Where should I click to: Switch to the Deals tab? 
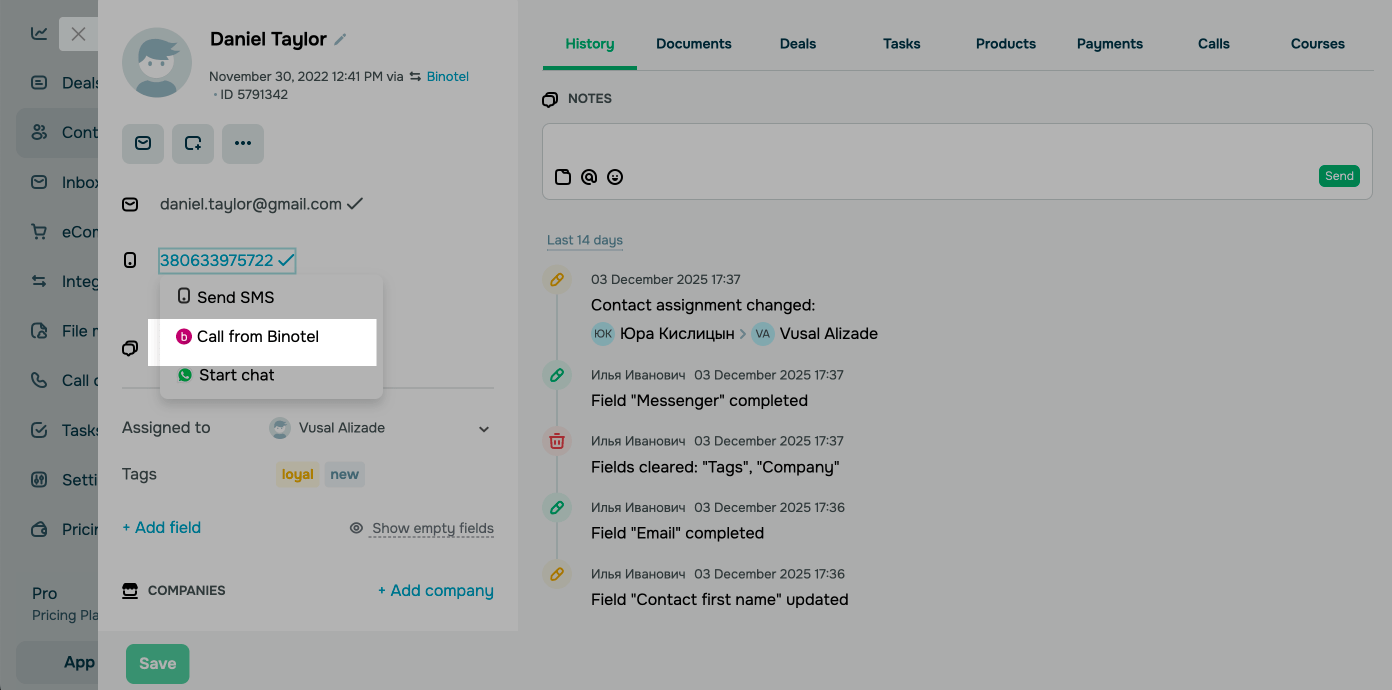point(798,44)
